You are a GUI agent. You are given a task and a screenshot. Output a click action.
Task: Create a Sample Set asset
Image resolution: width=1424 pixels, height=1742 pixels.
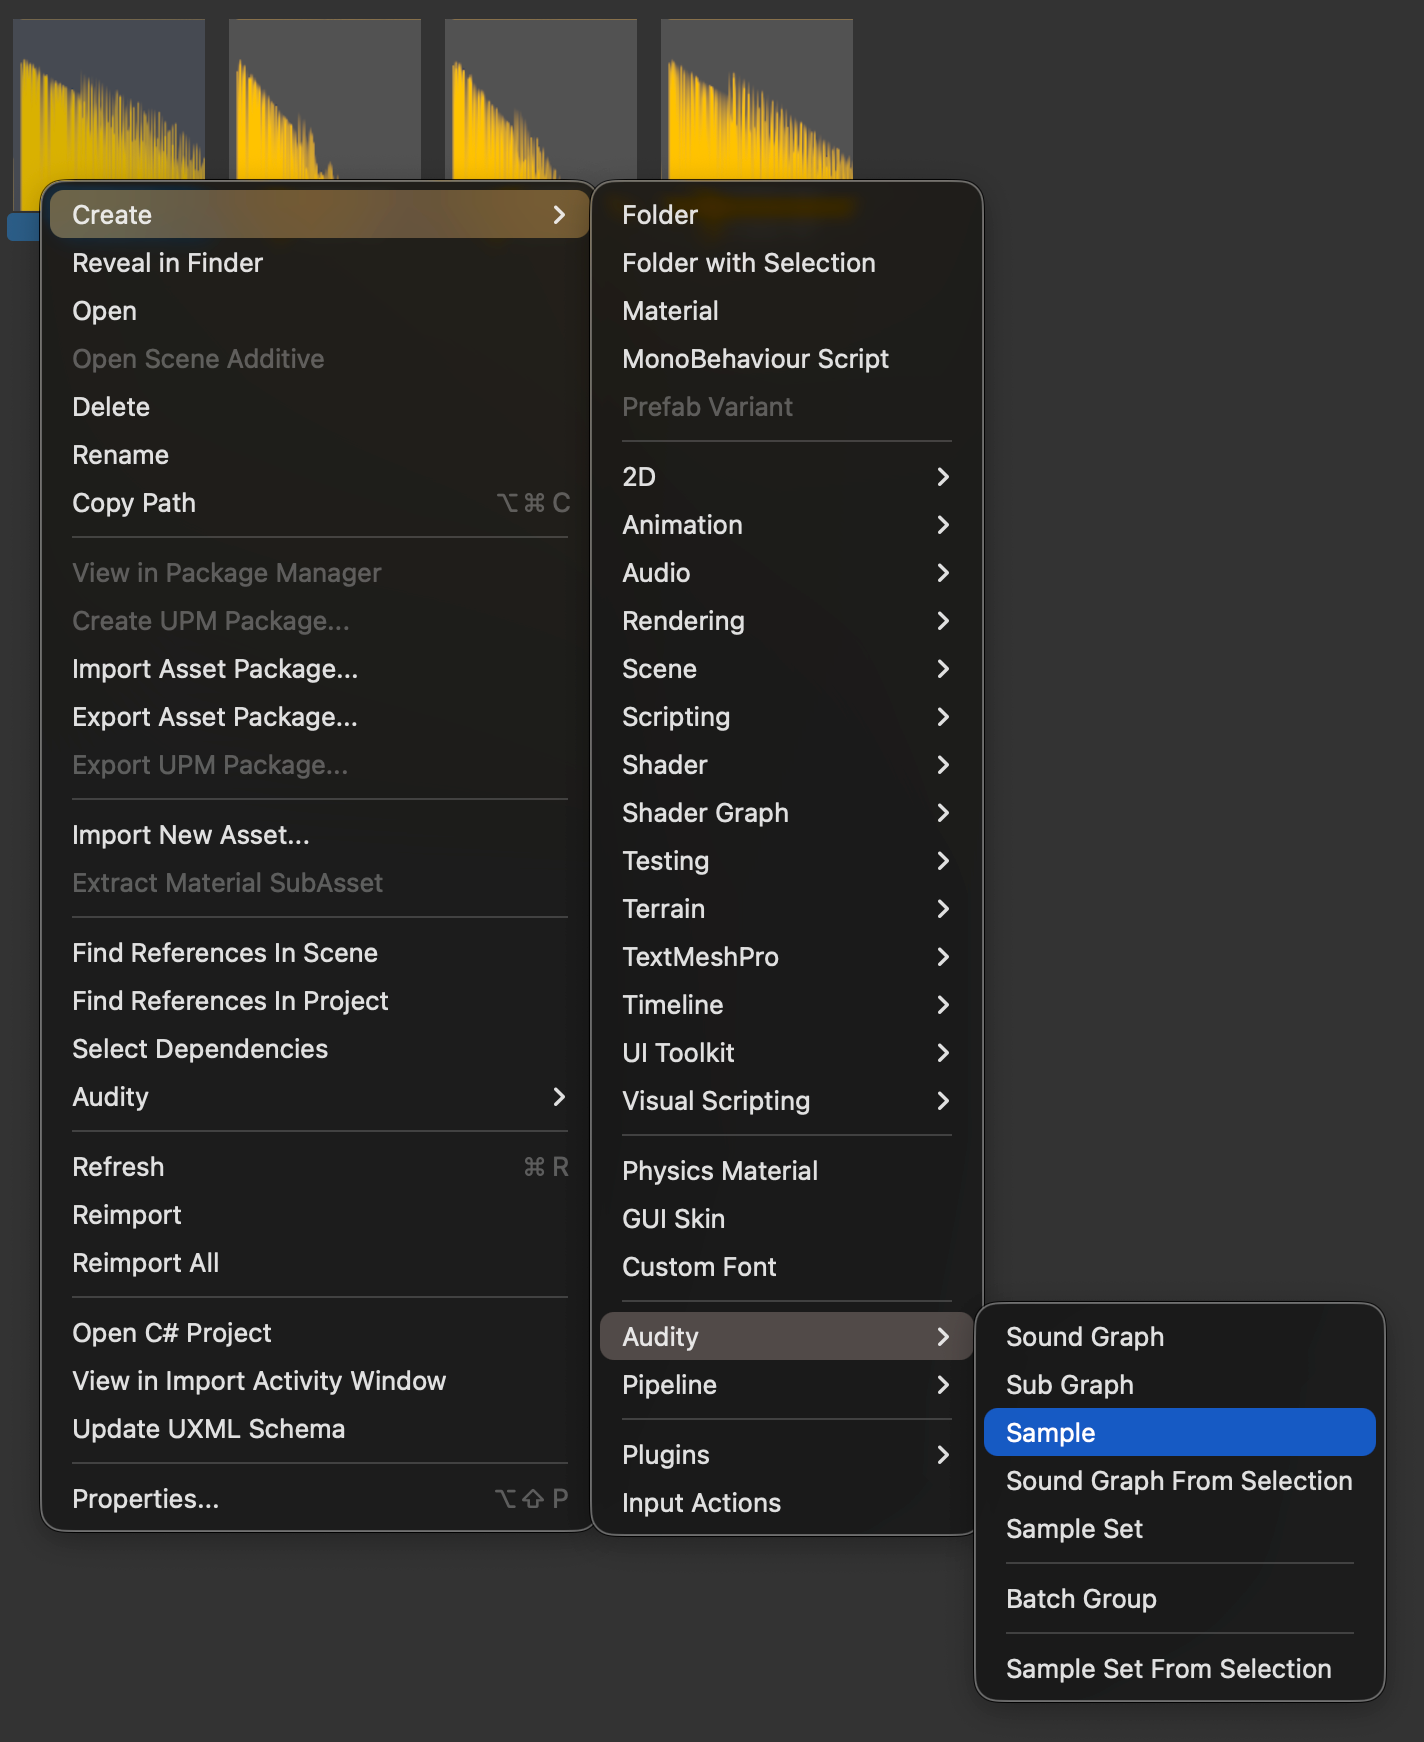[1179, 1528]
